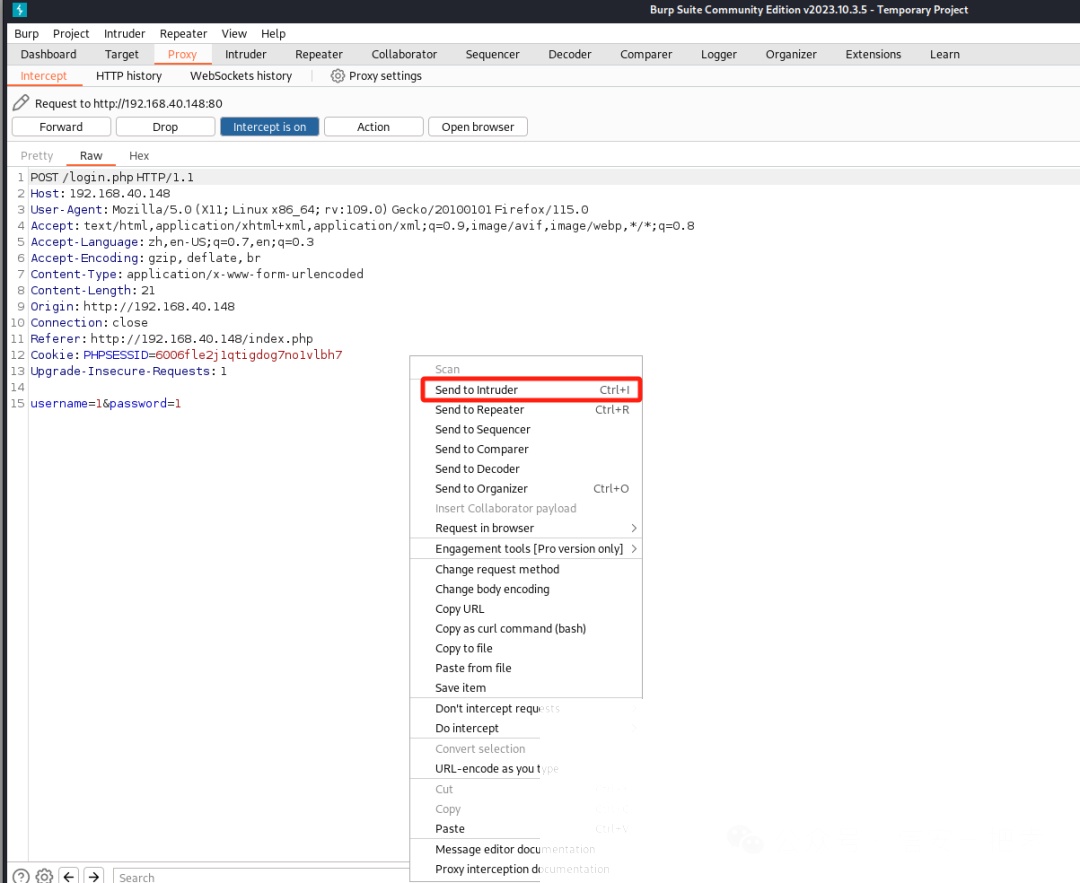Toggle the Intercept is on button
This screenshot has height=883, width=1080.
coord(269,127)
